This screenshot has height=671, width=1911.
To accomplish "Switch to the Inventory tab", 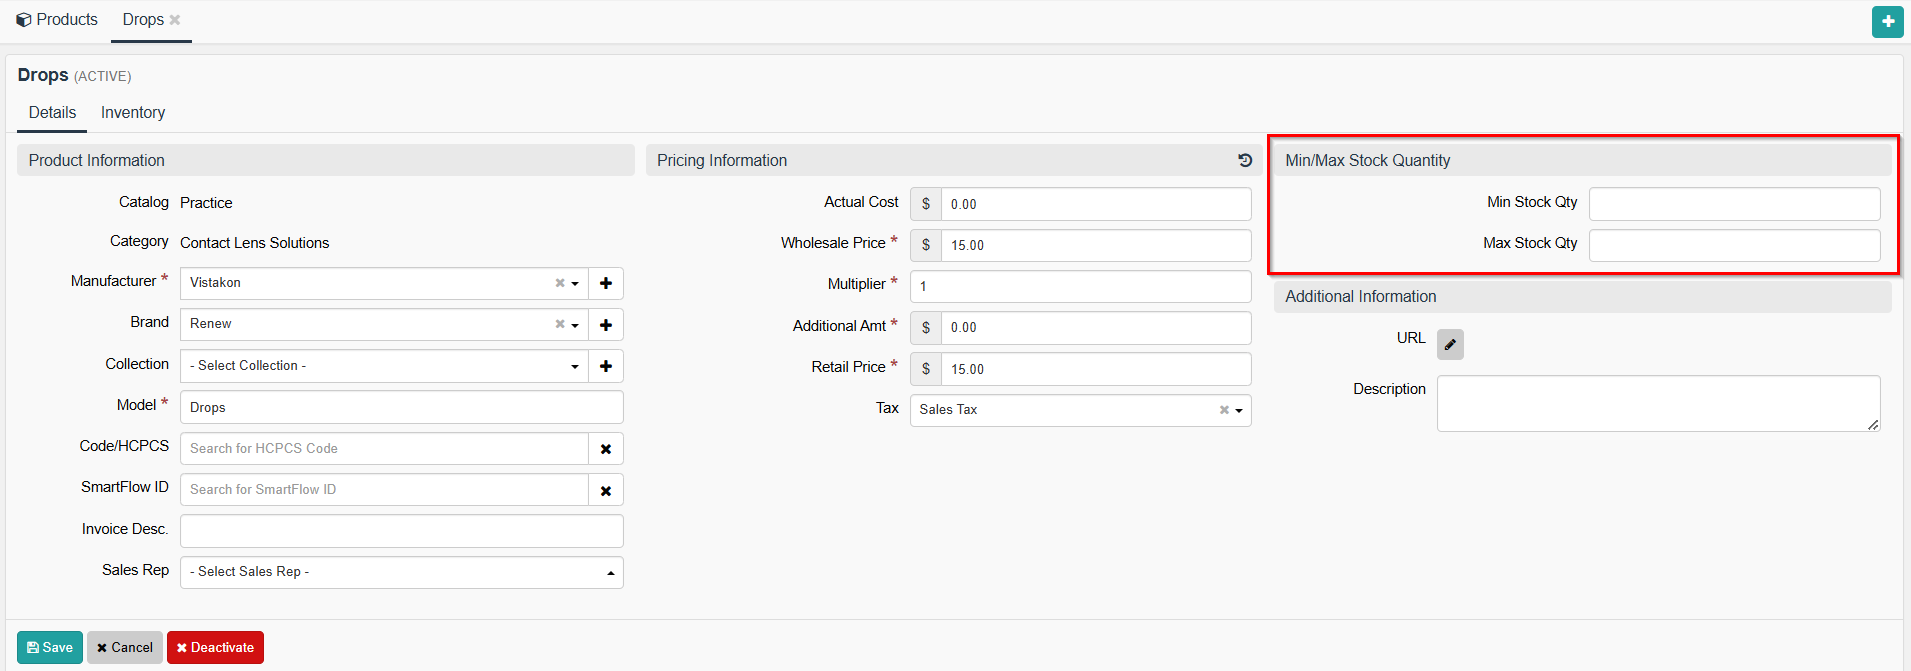I will (x=133, y=113).
